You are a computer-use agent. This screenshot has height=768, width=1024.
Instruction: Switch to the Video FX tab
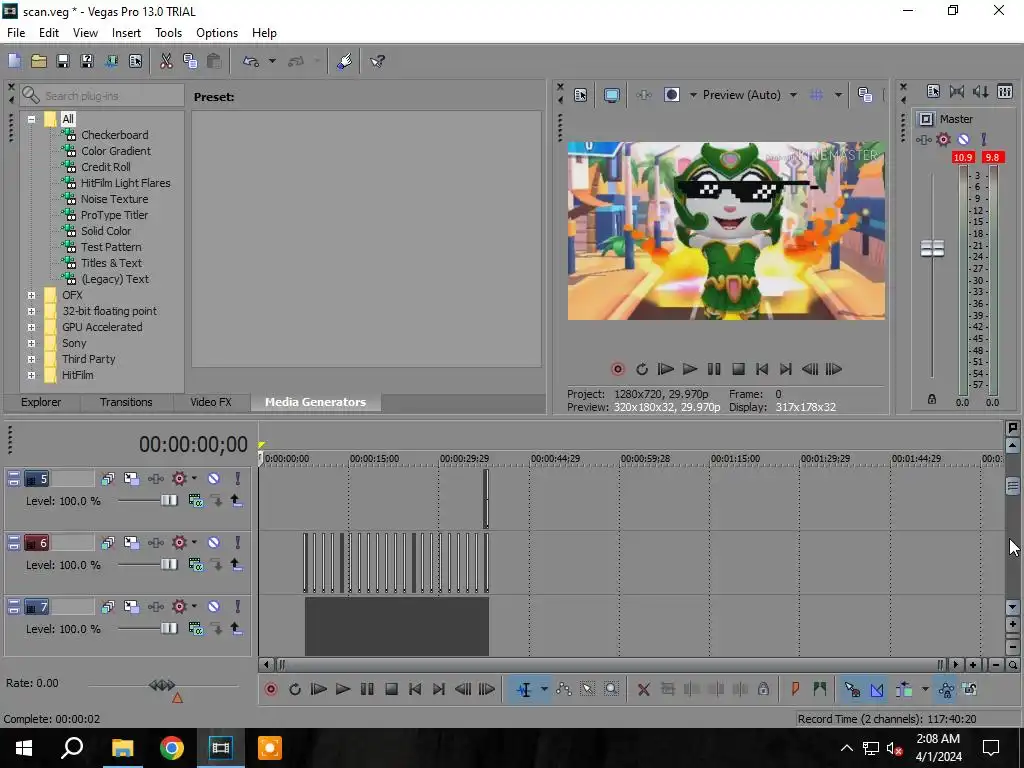click(211, 402)
